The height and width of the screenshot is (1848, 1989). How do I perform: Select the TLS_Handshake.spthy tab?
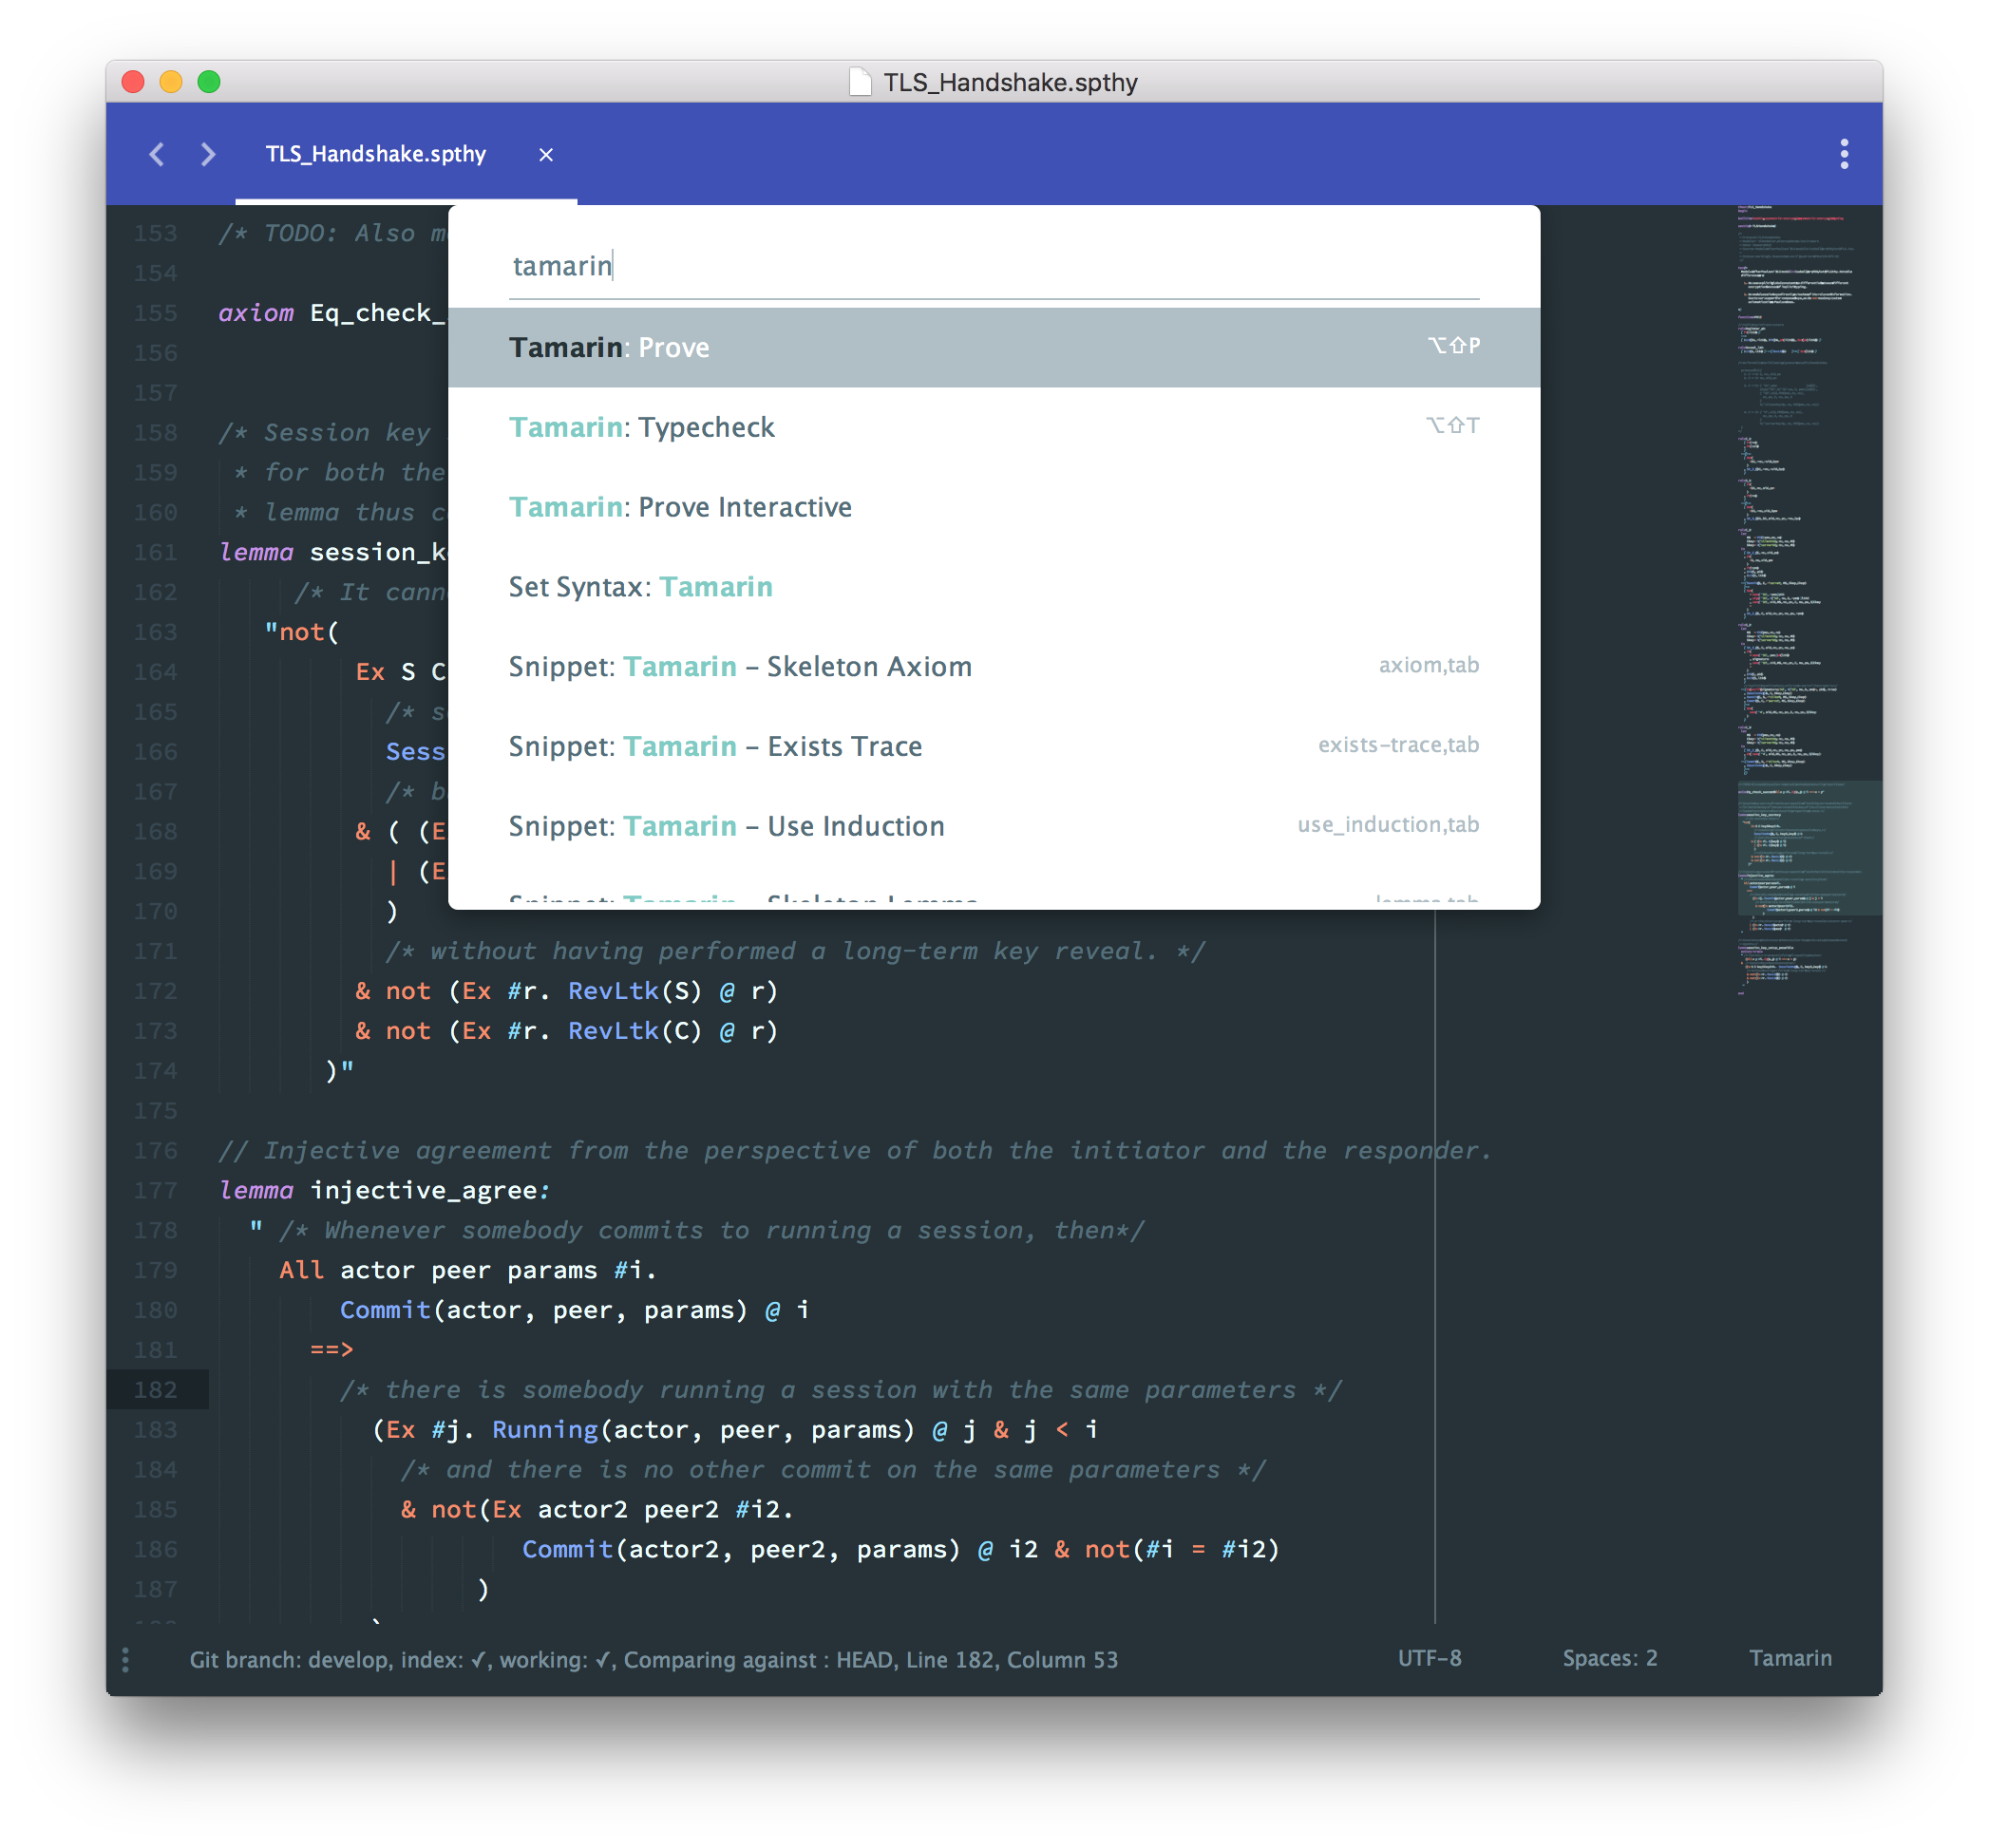point(376,154)
